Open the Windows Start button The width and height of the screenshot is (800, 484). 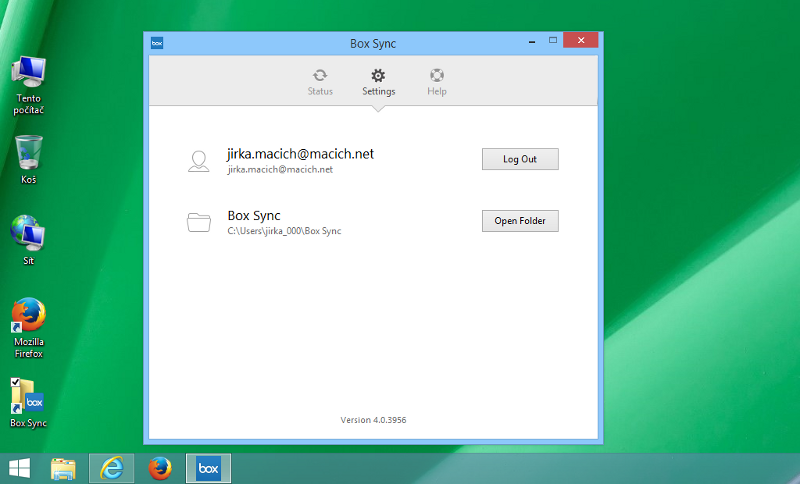(x=19, y=468)
